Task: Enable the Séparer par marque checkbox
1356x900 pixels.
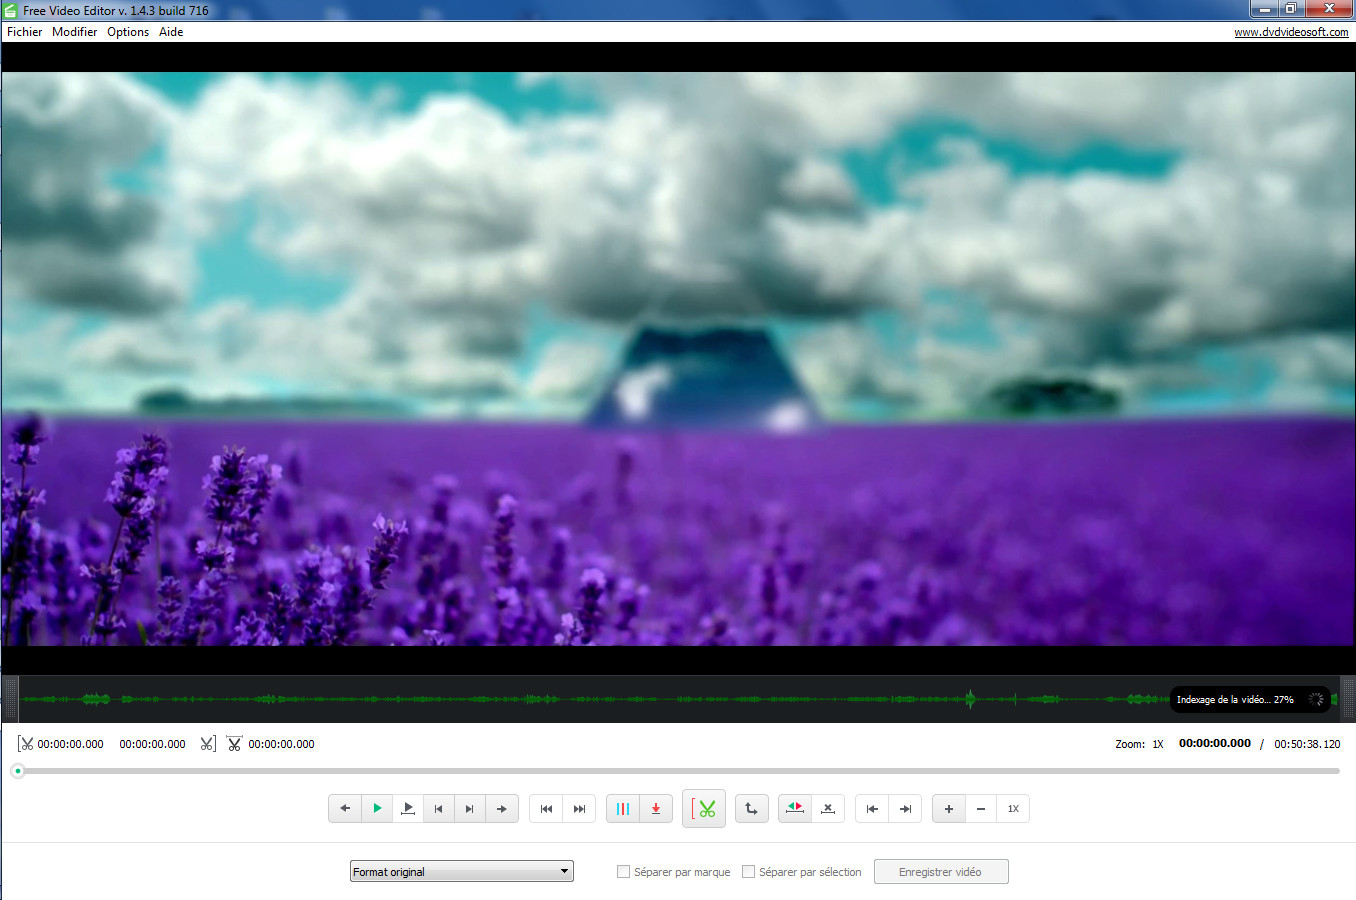Action: (x=623, y=871)
